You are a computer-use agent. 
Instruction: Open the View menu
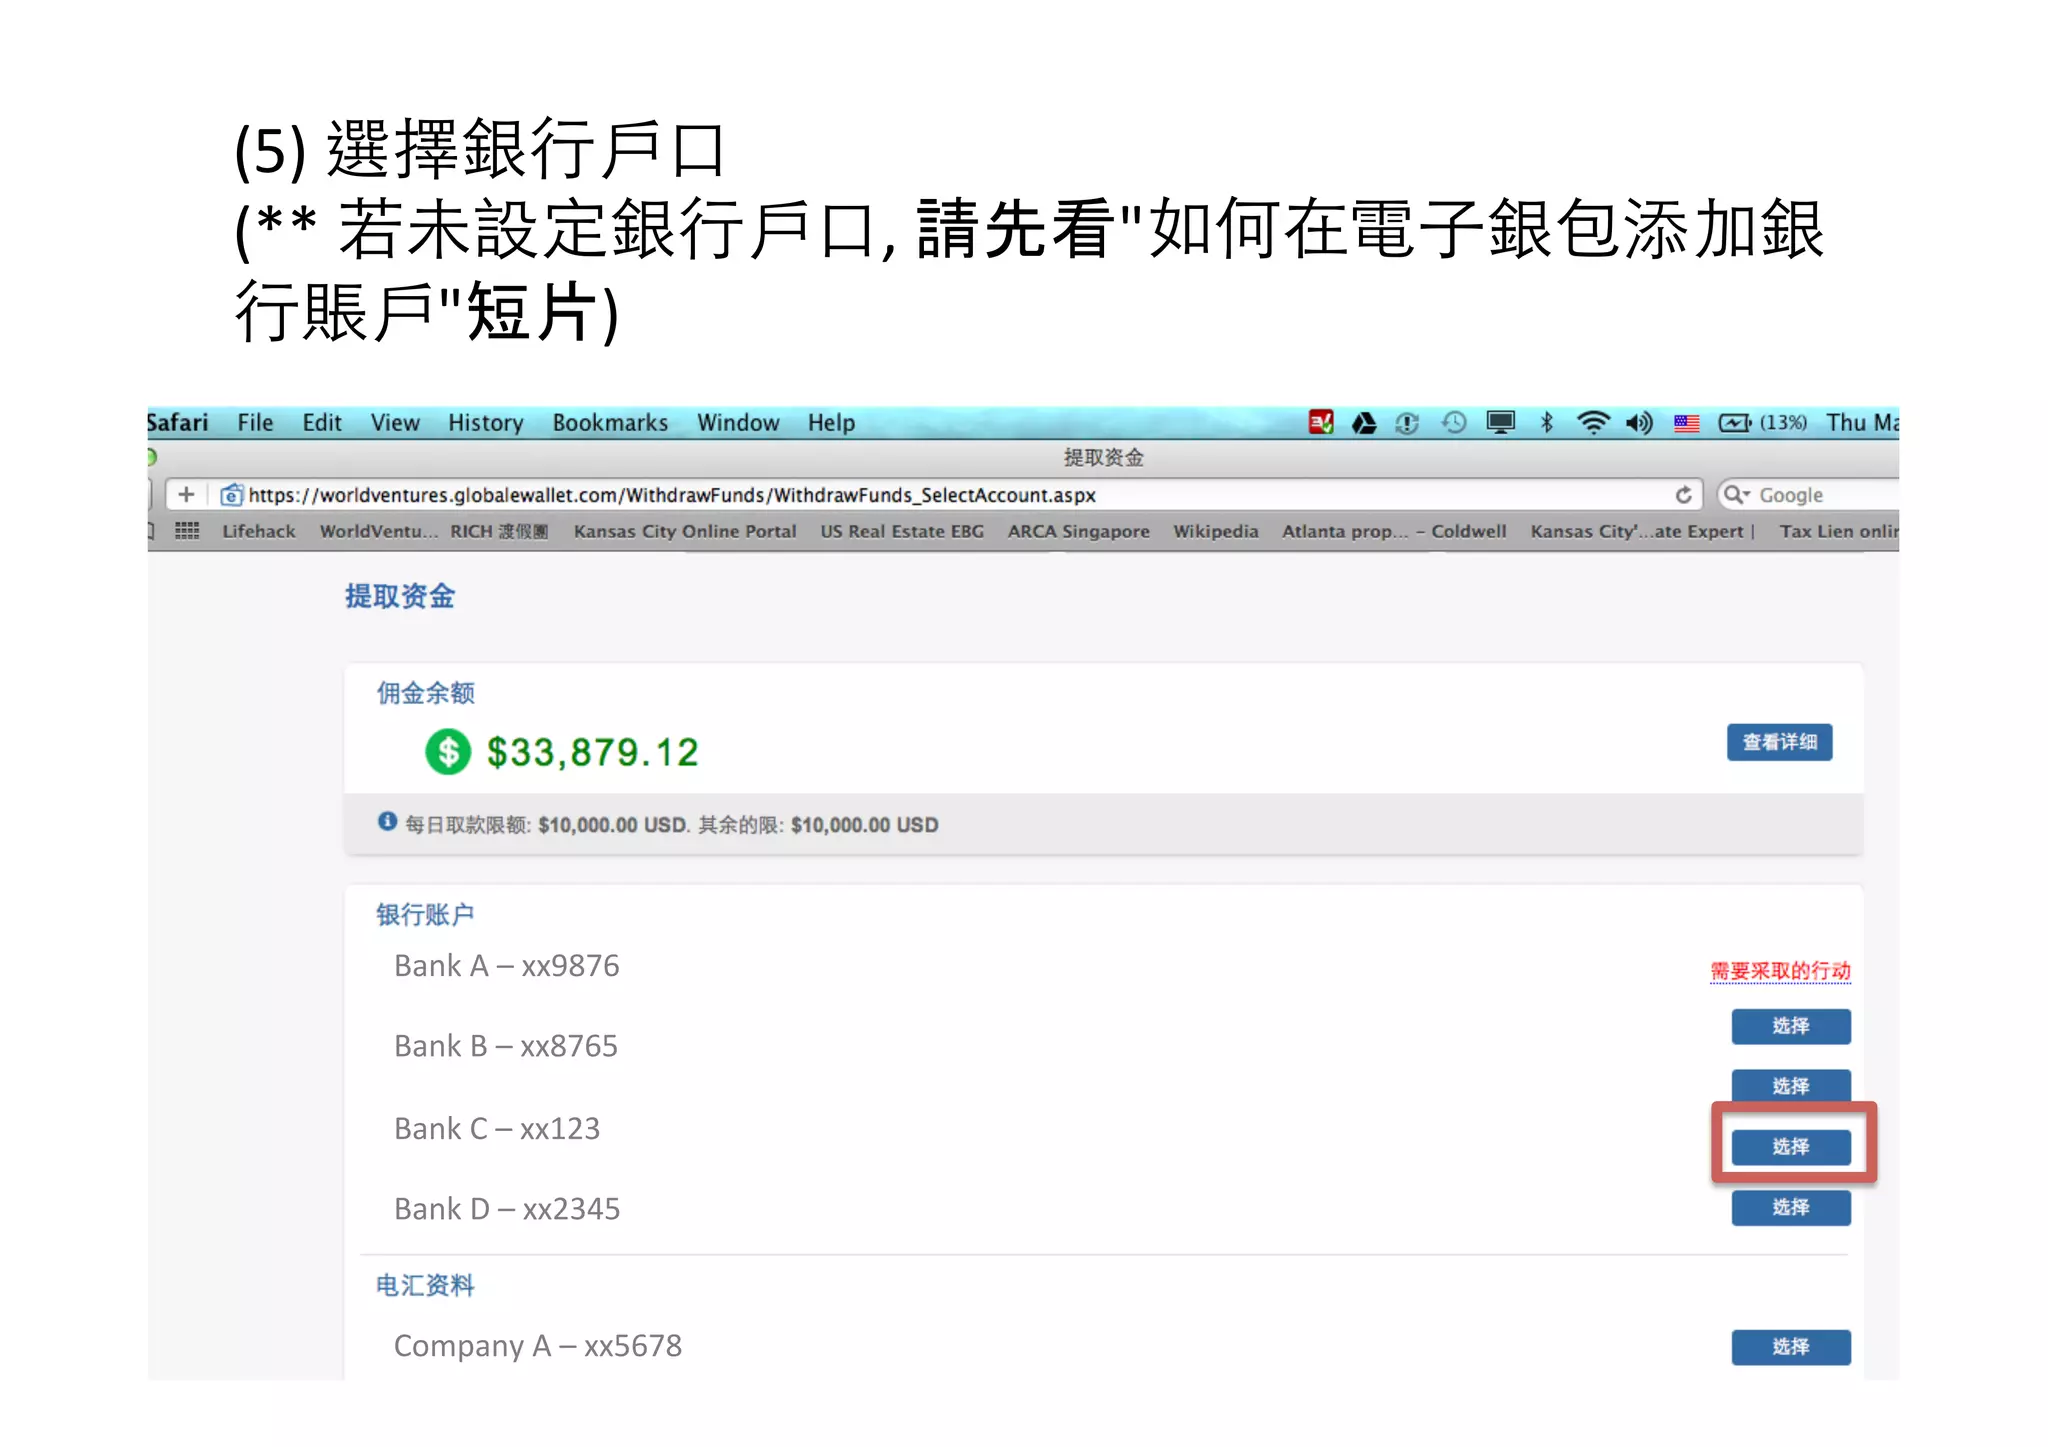tap(395, 423)
